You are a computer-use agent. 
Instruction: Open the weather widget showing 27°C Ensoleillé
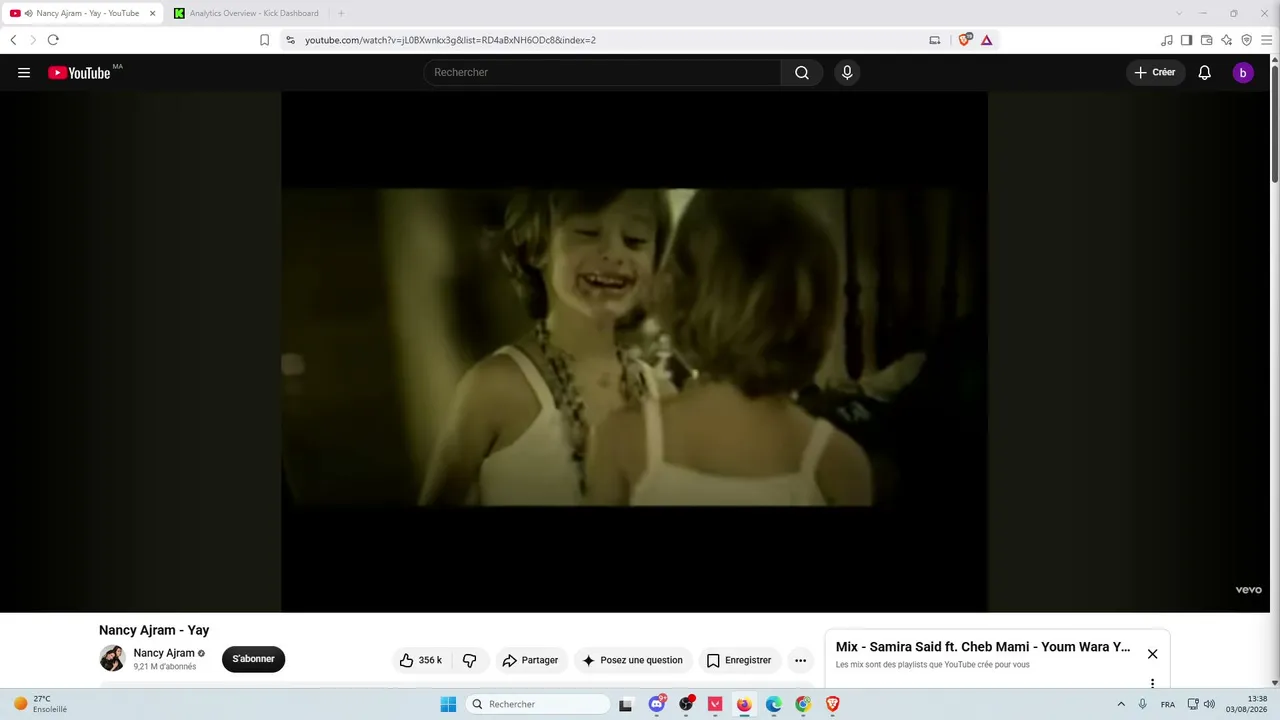[x=41, y=704]
